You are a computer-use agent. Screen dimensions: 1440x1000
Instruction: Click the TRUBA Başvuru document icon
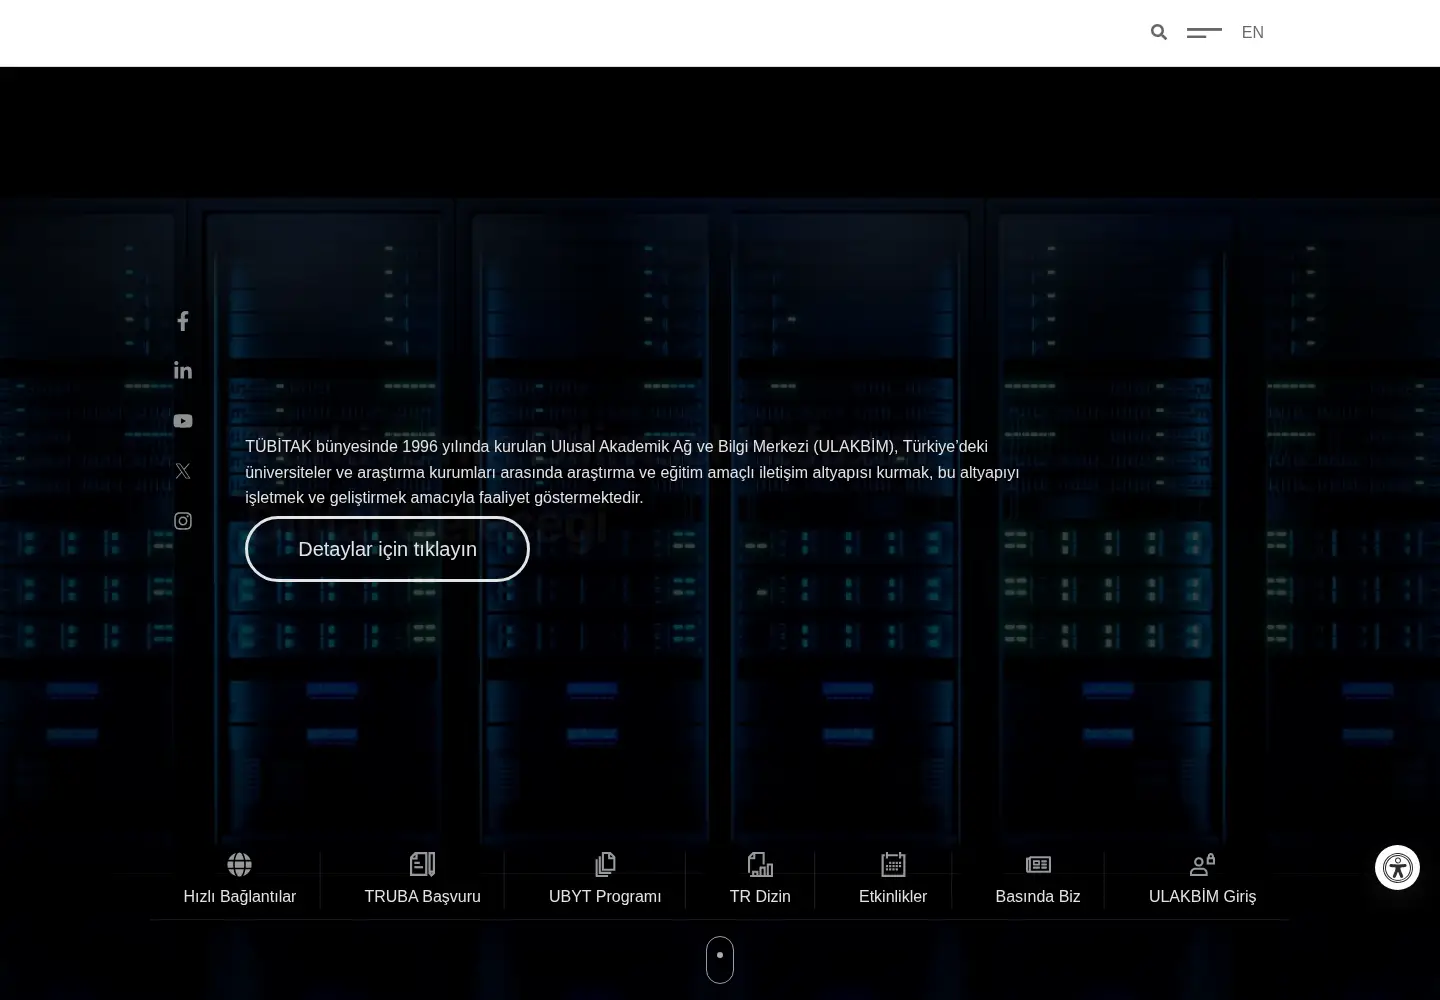[x=422, y=864]
